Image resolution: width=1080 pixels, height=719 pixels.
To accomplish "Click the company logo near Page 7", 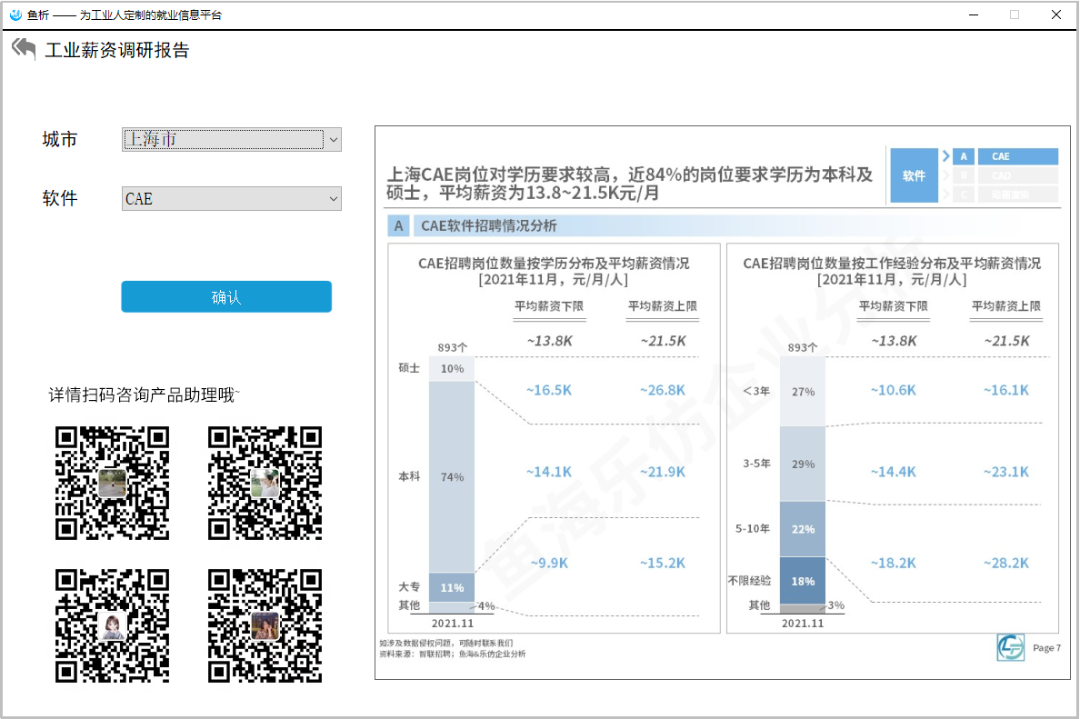I will (x=1010, y=647).
